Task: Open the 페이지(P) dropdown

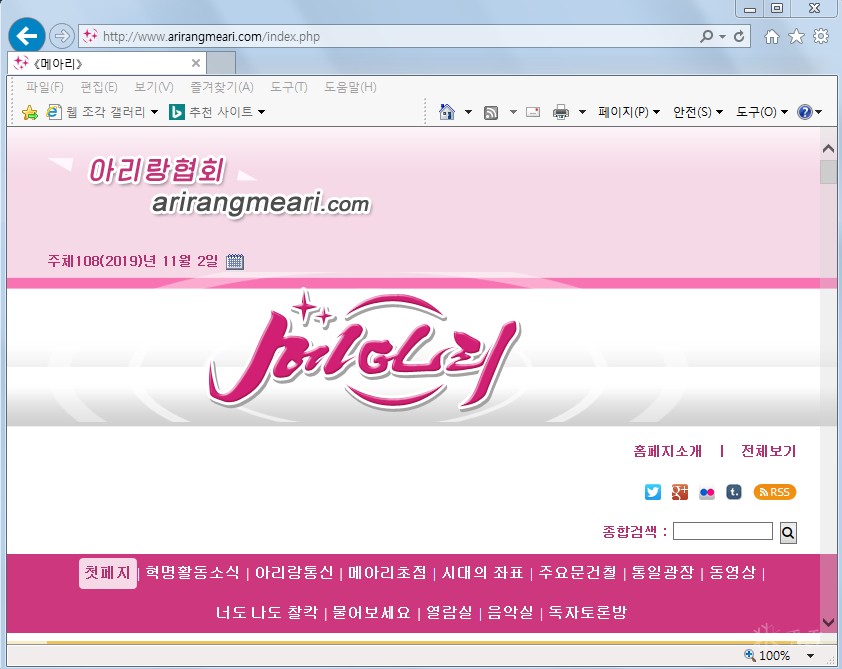Action: pyautogui.click(x=628, y=112)
